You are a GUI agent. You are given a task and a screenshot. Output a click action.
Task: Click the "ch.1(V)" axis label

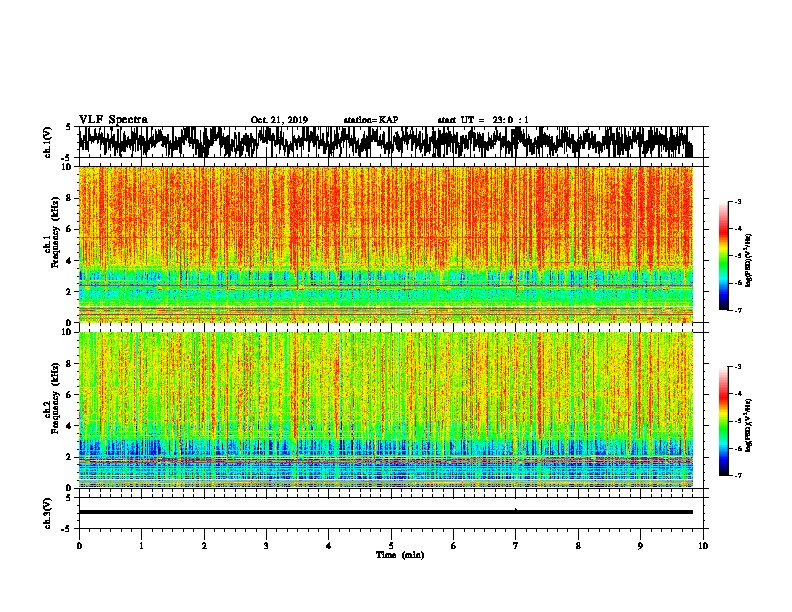(x=48, y=142)
